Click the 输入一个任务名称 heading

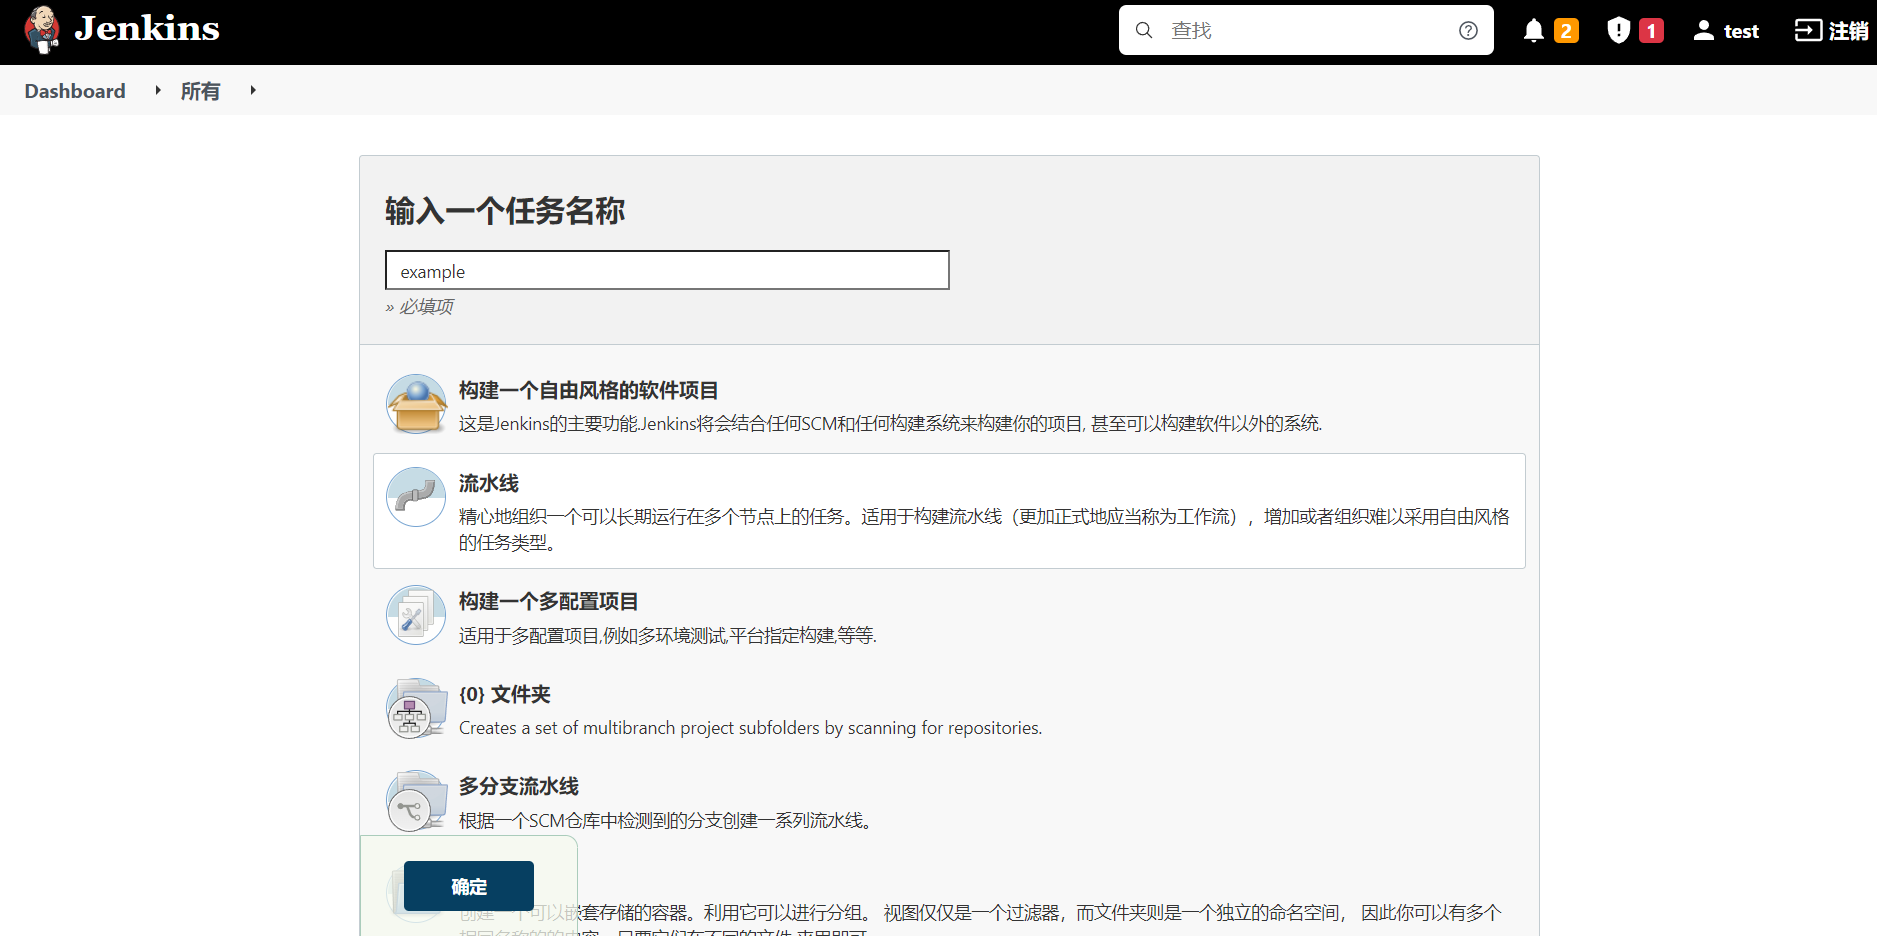pos(505,210)
